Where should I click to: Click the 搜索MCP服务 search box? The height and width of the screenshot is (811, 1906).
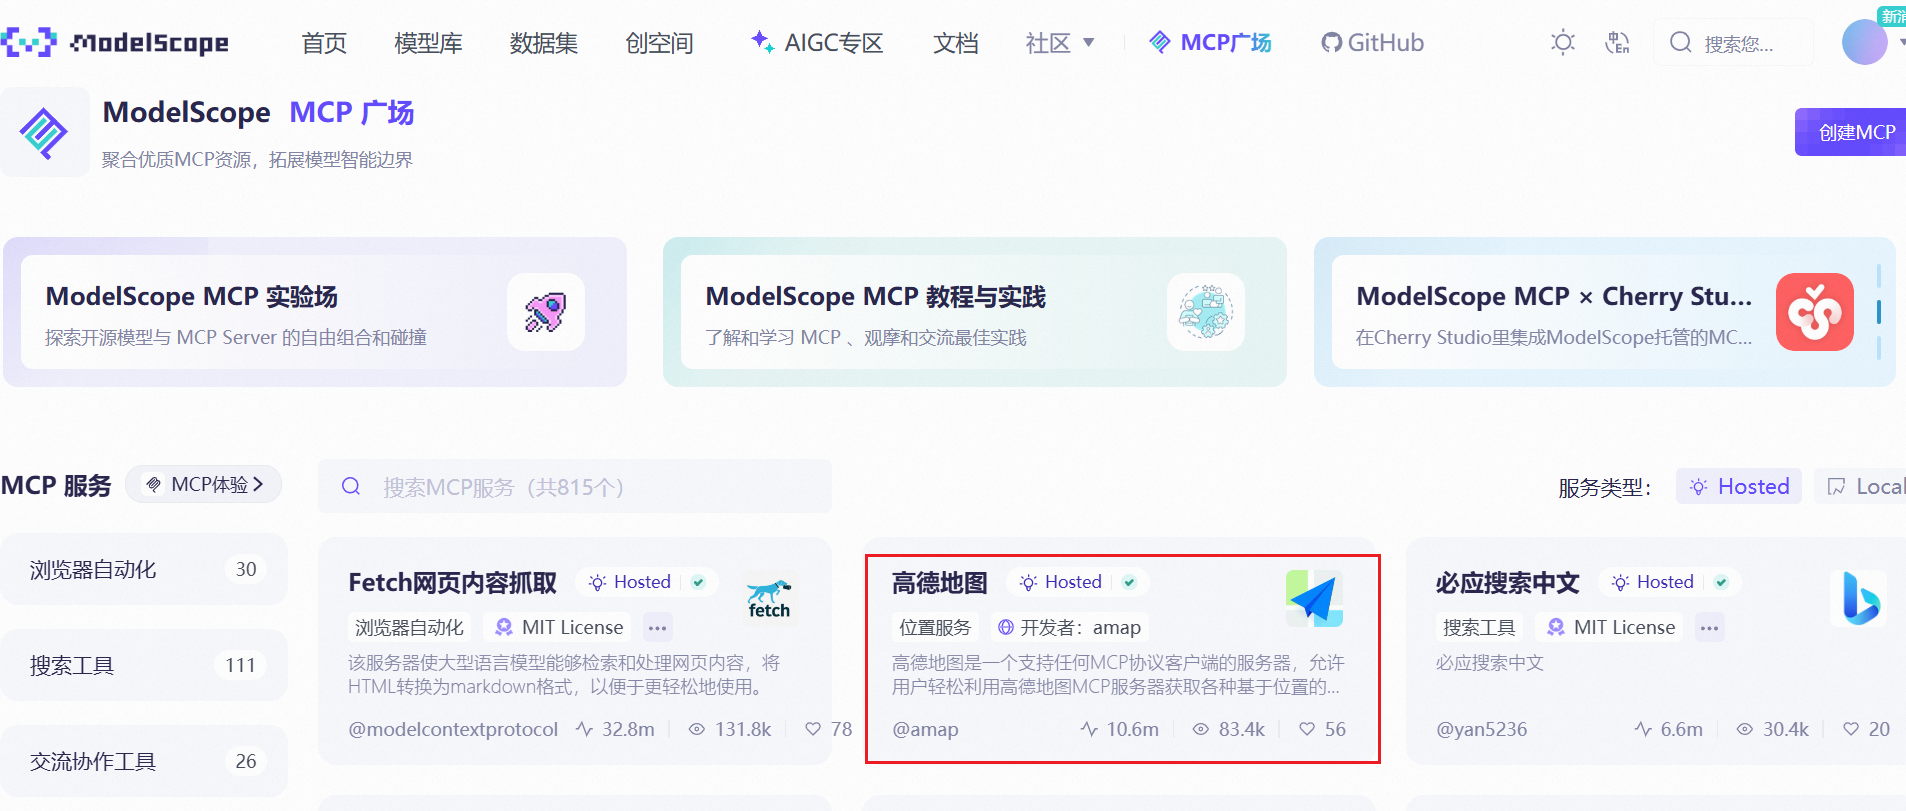coord(575,486)
